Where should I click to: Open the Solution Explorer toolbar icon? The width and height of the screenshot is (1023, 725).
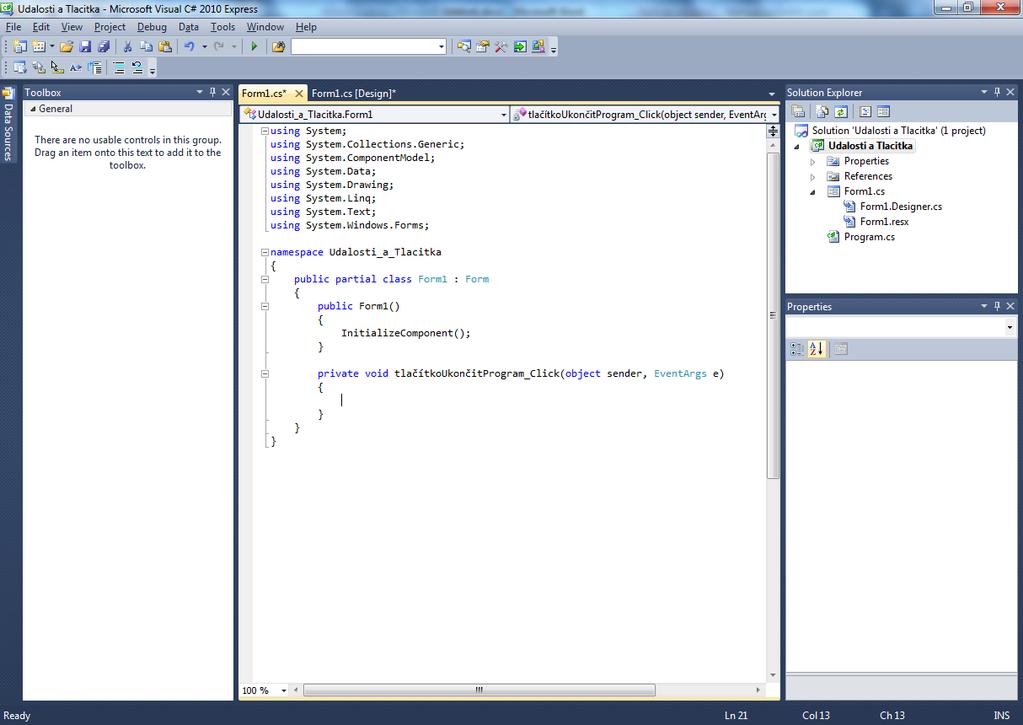464,46
